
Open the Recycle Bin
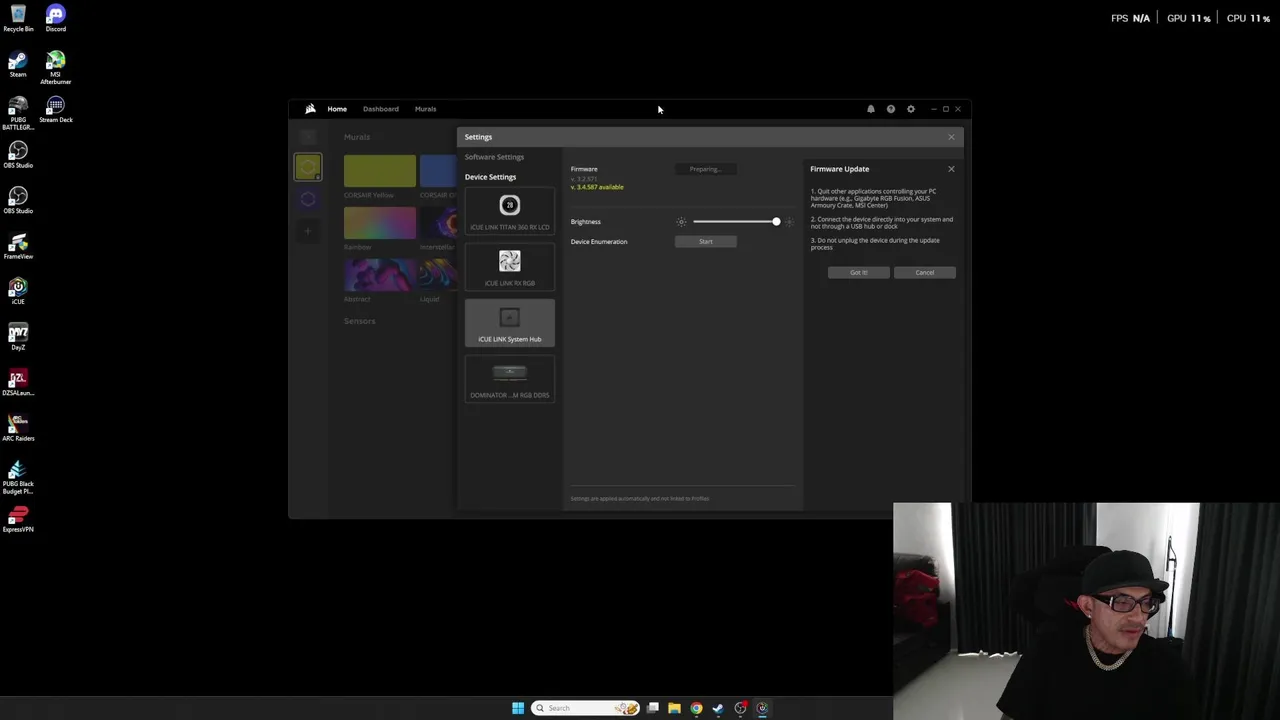18,18
